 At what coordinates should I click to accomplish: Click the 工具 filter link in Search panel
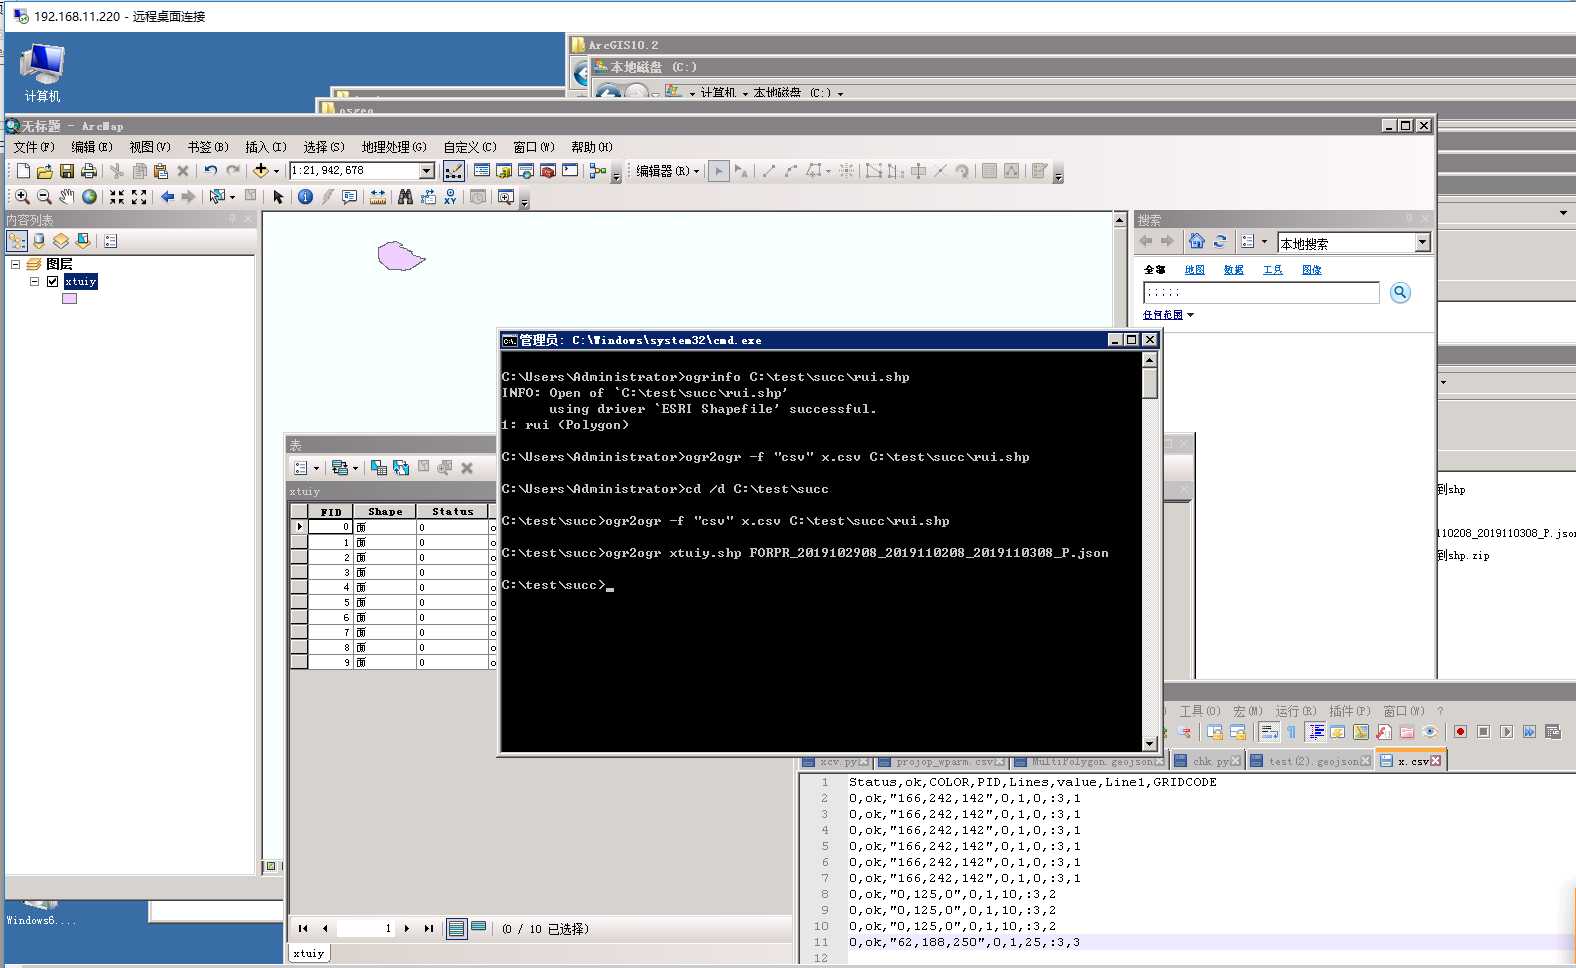1272,270
